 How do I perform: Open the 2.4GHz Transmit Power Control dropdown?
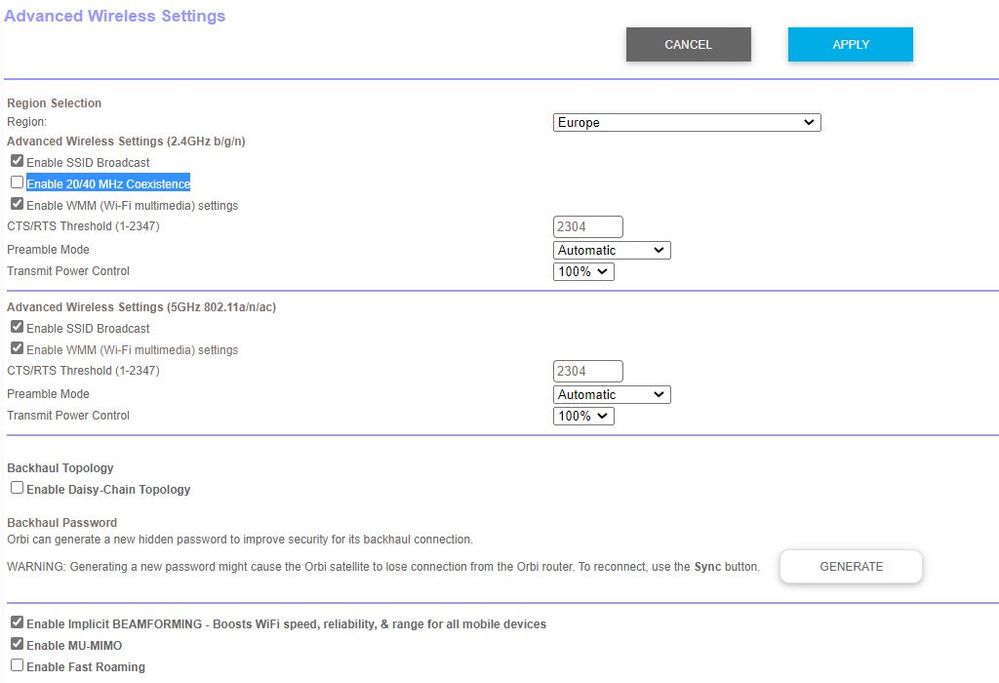coord(583,271)
